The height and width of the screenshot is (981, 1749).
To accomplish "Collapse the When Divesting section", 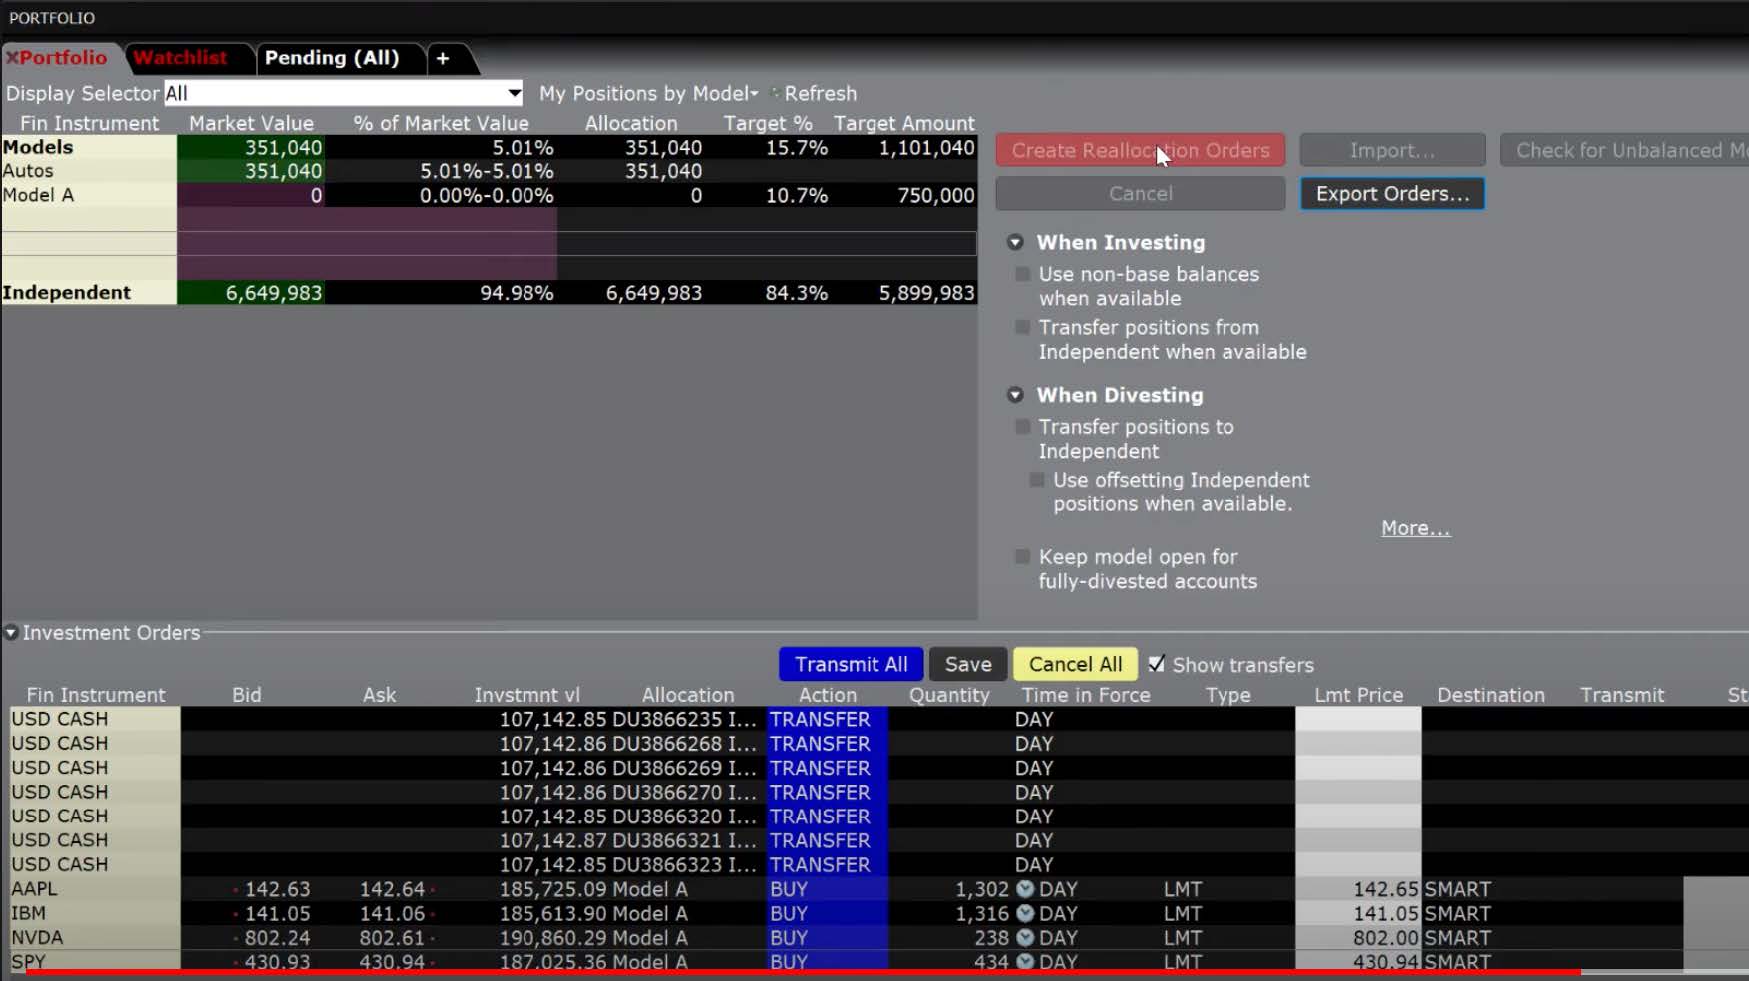I will point(1015,395).
